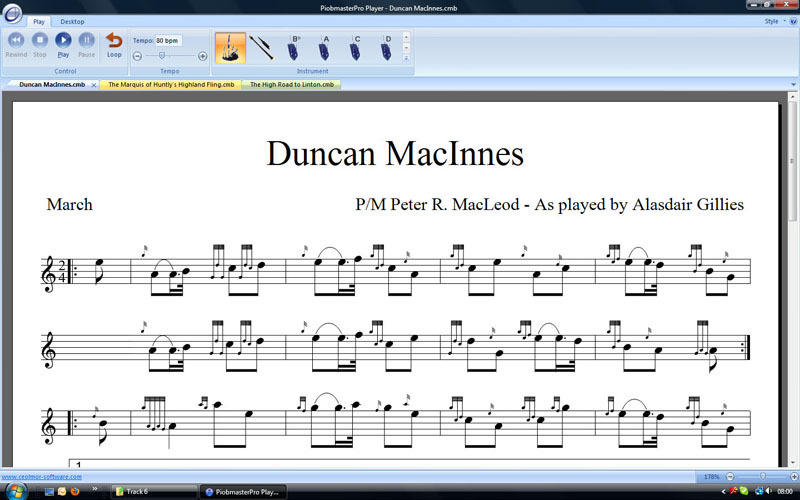Viewport: 800px width, 500px height.
Task: Select the full bagpipes instrument
Action: pos(229,47)
